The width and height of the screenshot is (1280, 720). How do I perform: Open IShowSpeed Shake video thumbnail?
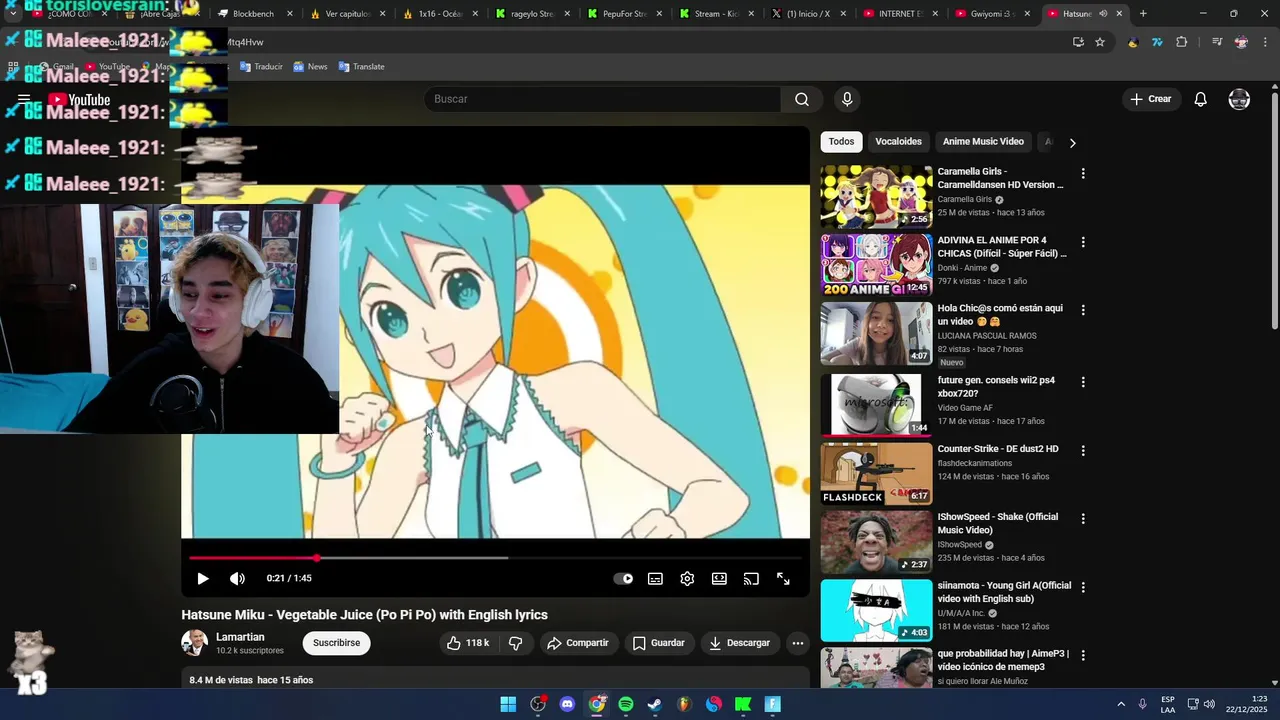[x=876, y=542]
